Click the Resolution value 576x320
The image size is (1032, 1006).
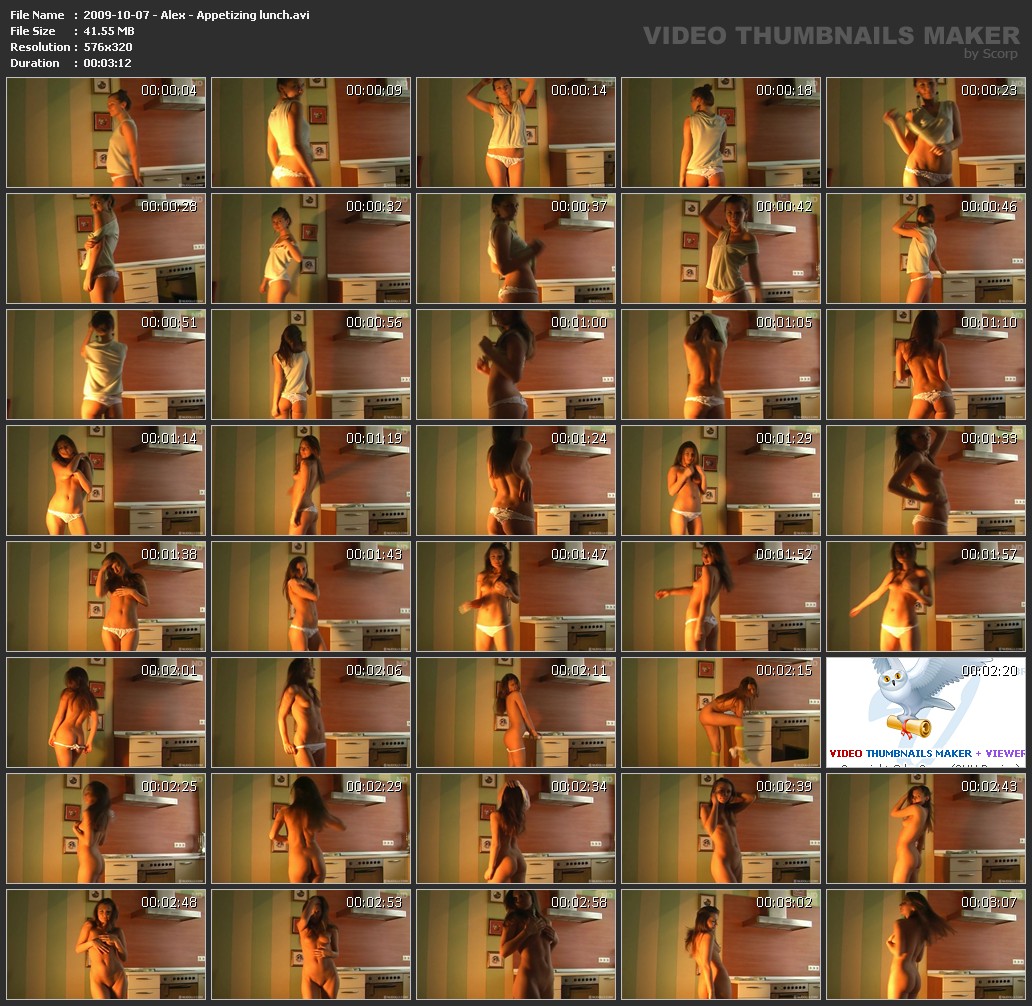(108, 47)
